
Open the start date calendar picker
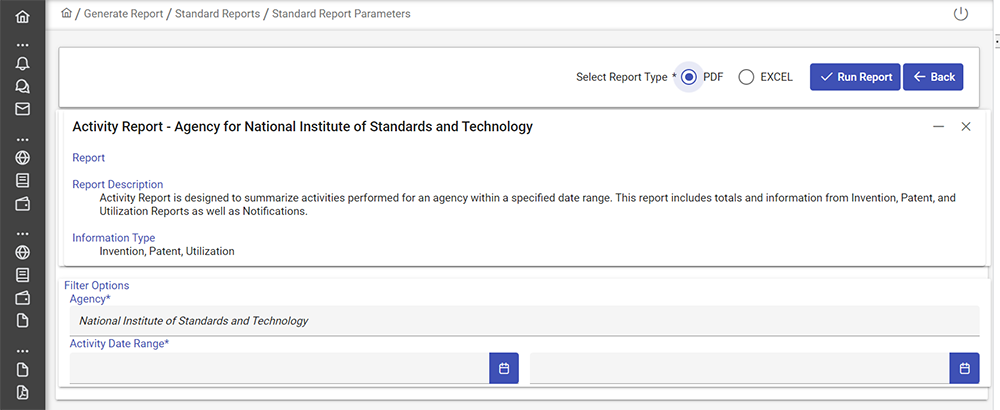point(504,368)
